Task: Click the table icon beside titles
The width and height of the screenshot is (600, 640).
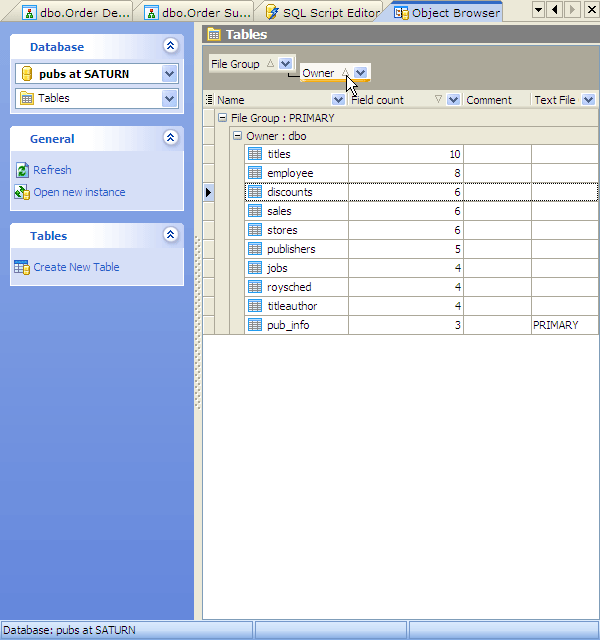Action: [255, 154]
